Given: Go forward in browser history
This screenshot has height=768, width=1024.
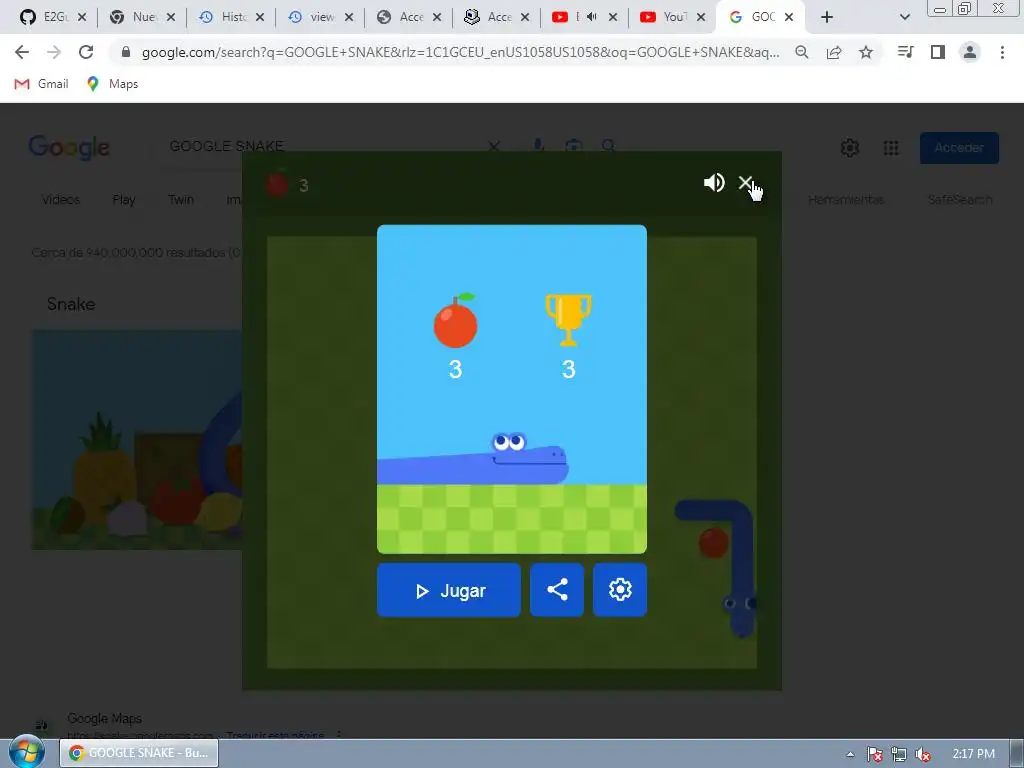Looking at the screenshot, I should [x=54, y=52].
